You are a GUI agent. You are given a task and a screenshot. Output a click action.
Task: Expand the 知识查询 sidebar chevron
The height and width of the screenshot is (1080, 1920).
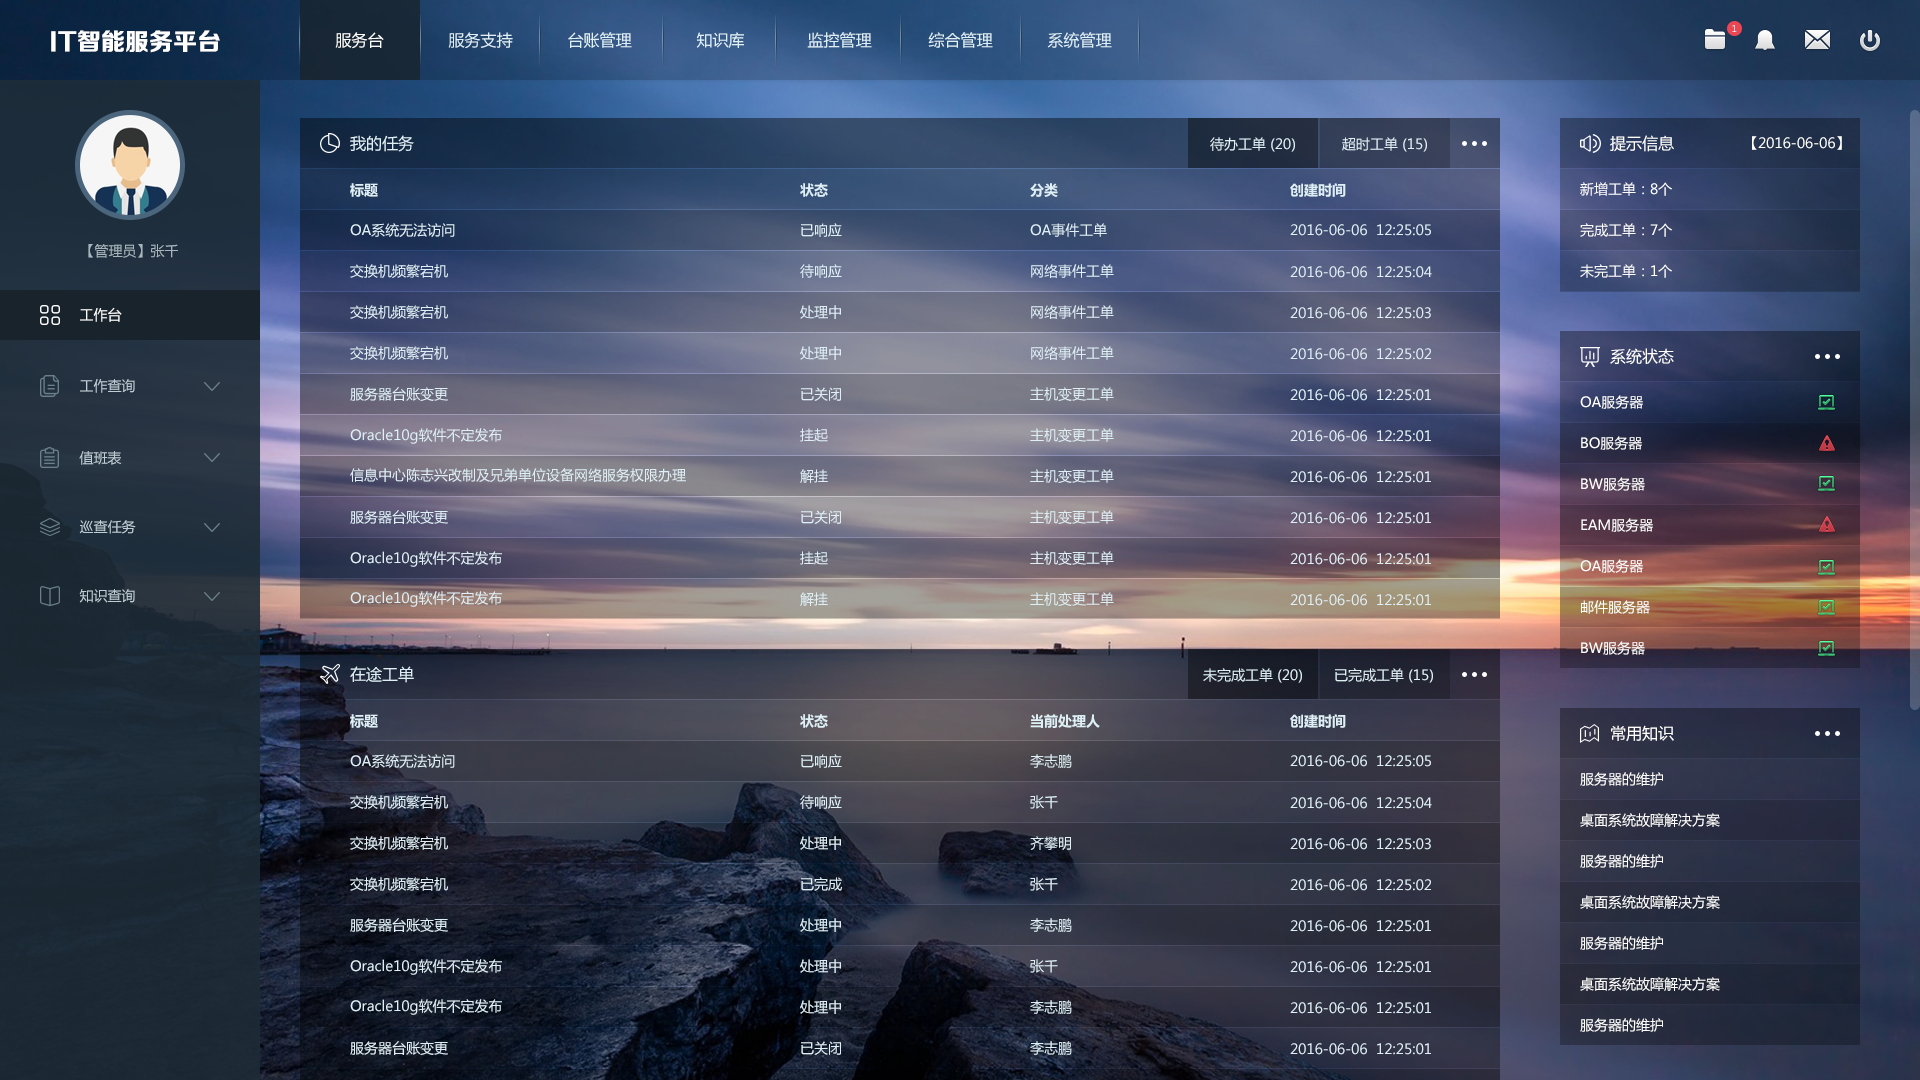pyautogui.click(x=212, y=596)
